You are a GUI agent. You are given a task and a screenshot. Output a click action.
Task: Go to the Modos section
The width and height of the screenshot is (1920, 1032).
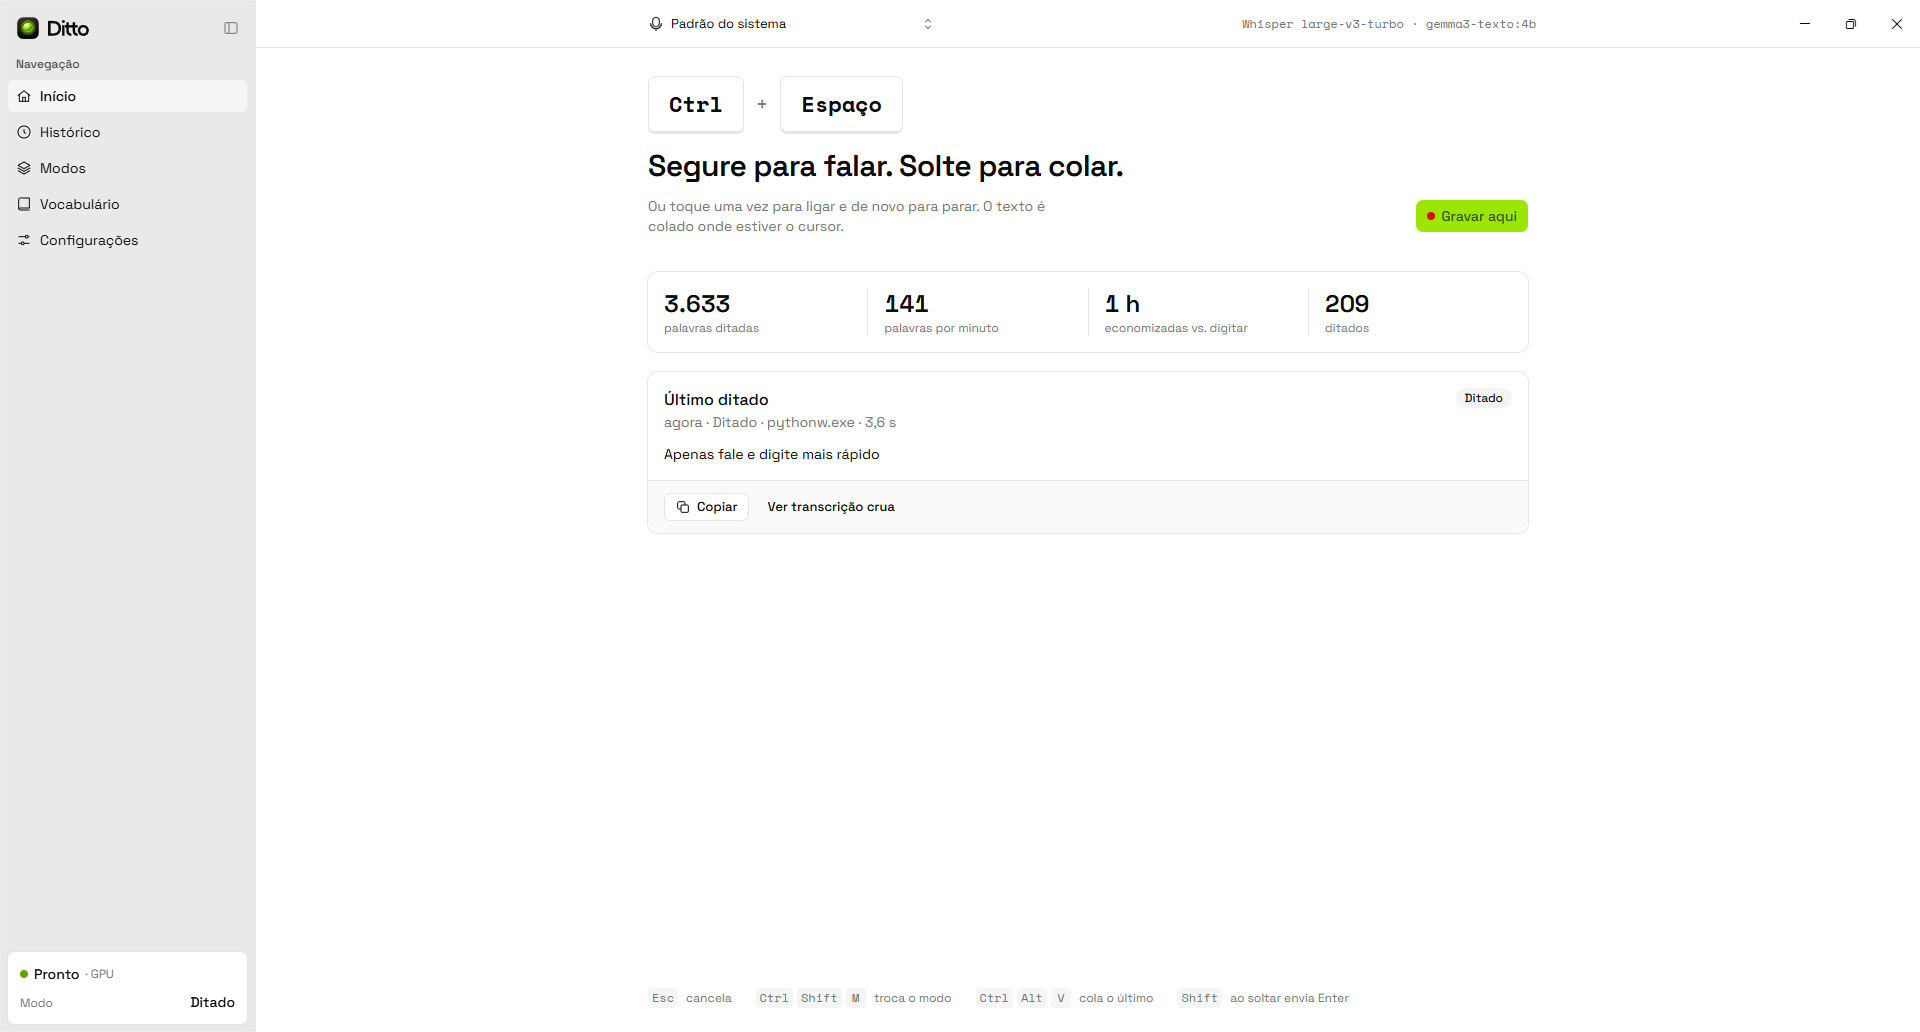127,168
